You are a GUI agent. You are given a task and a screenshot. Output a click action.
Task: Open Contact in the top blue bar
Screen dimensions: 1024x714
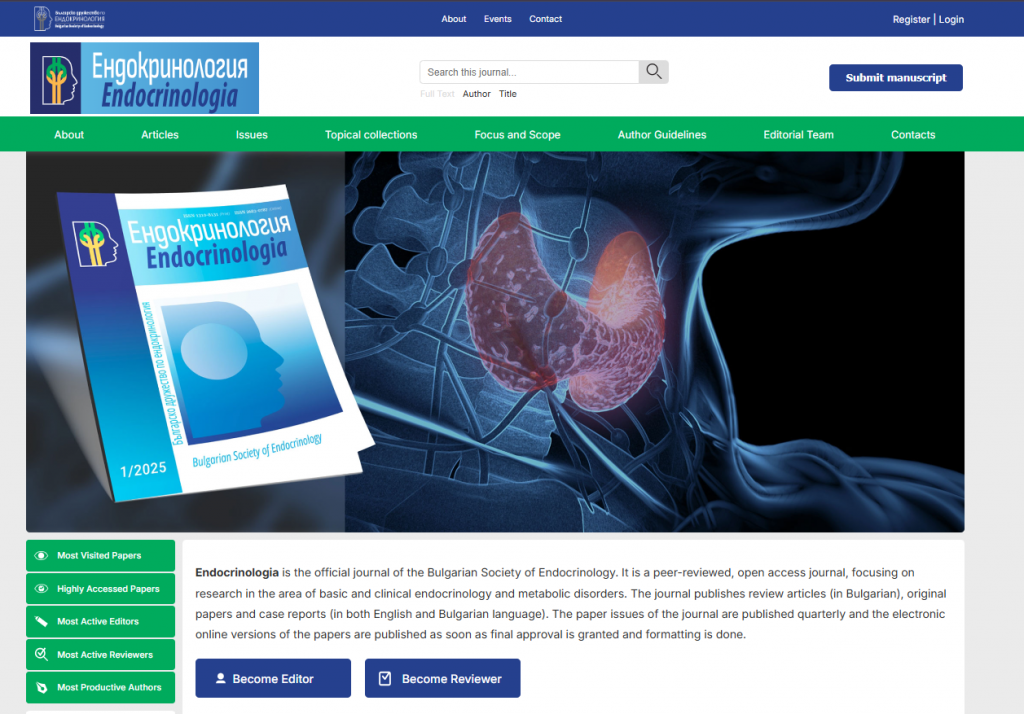pos(545,19)
